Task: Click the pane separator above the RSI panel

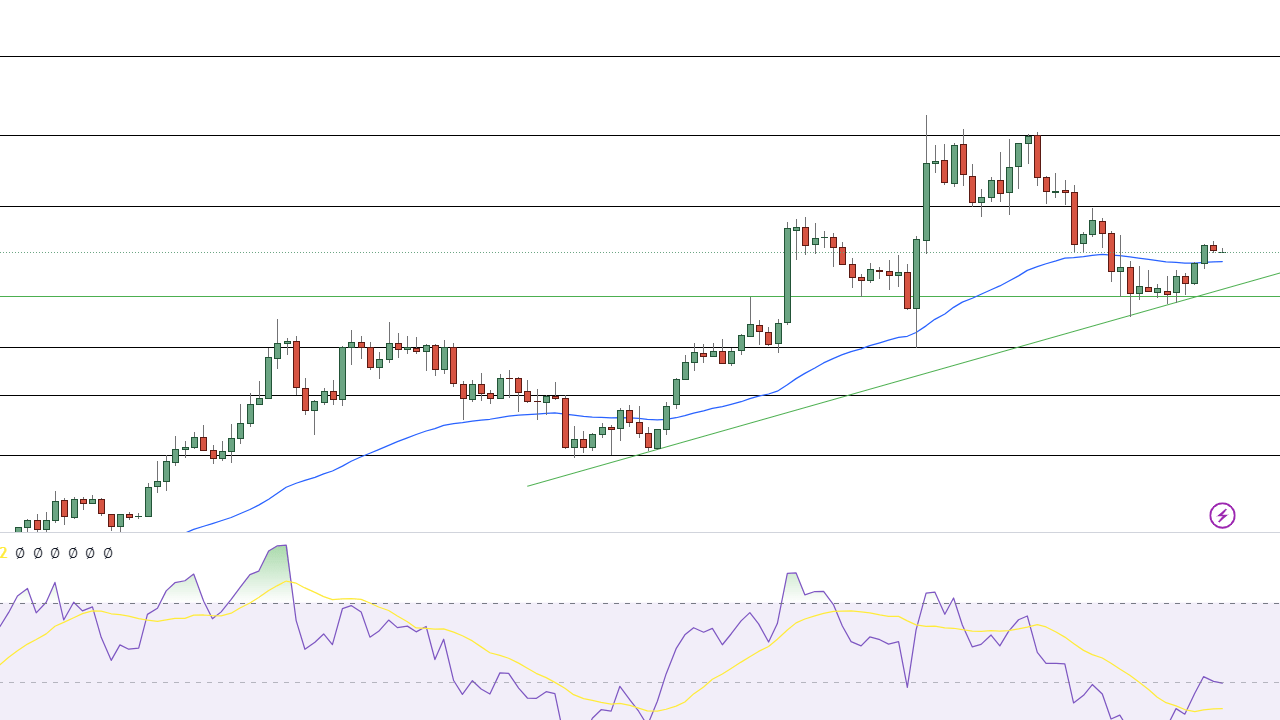Action: (x=640, y=533)
